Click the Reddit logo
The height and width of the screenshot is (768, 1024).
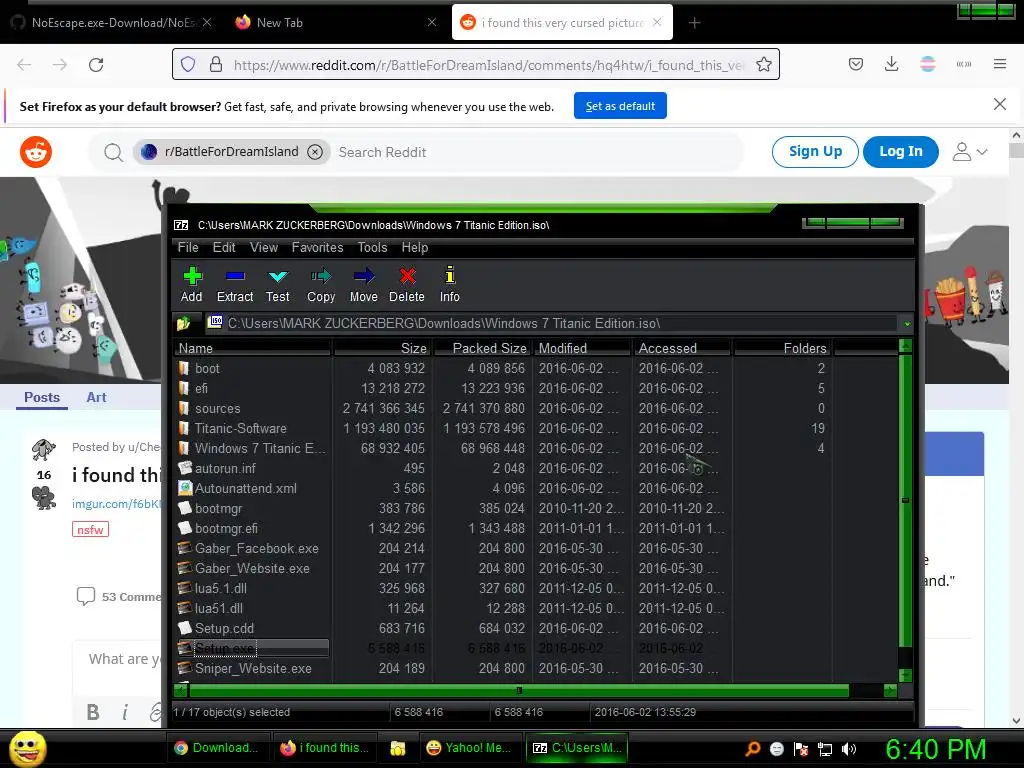pyautogui.click(x=36, y=152)
